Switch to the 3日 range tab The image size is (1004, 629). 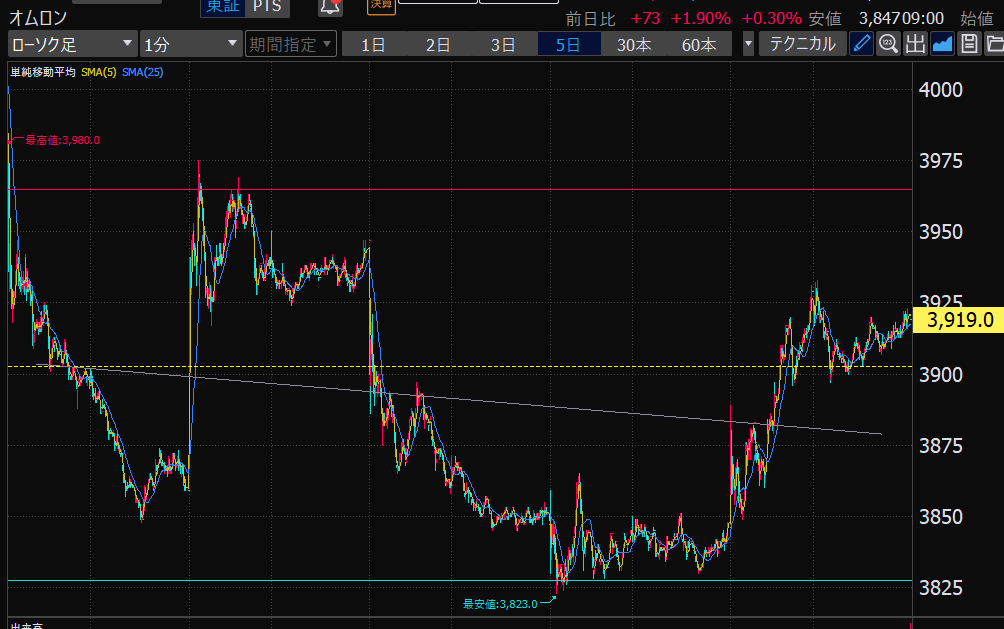[x=503, y=44]
